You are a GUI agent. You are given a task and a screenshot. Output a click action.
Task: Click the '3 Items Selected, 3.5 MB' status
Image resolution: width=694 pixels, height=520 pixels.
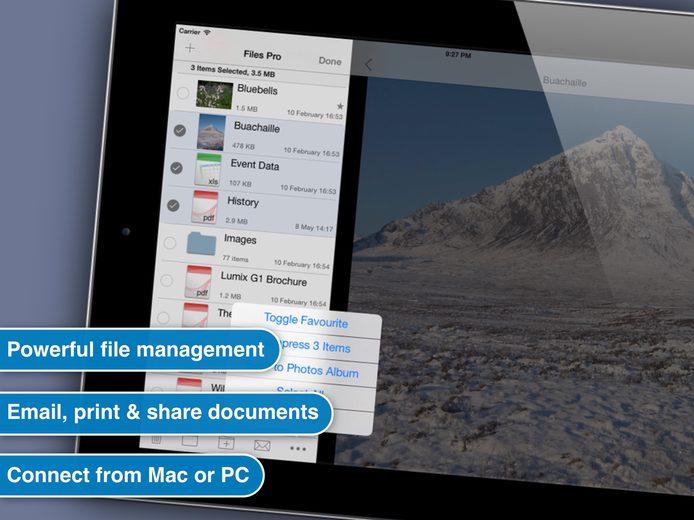click(x=232, y=71)
